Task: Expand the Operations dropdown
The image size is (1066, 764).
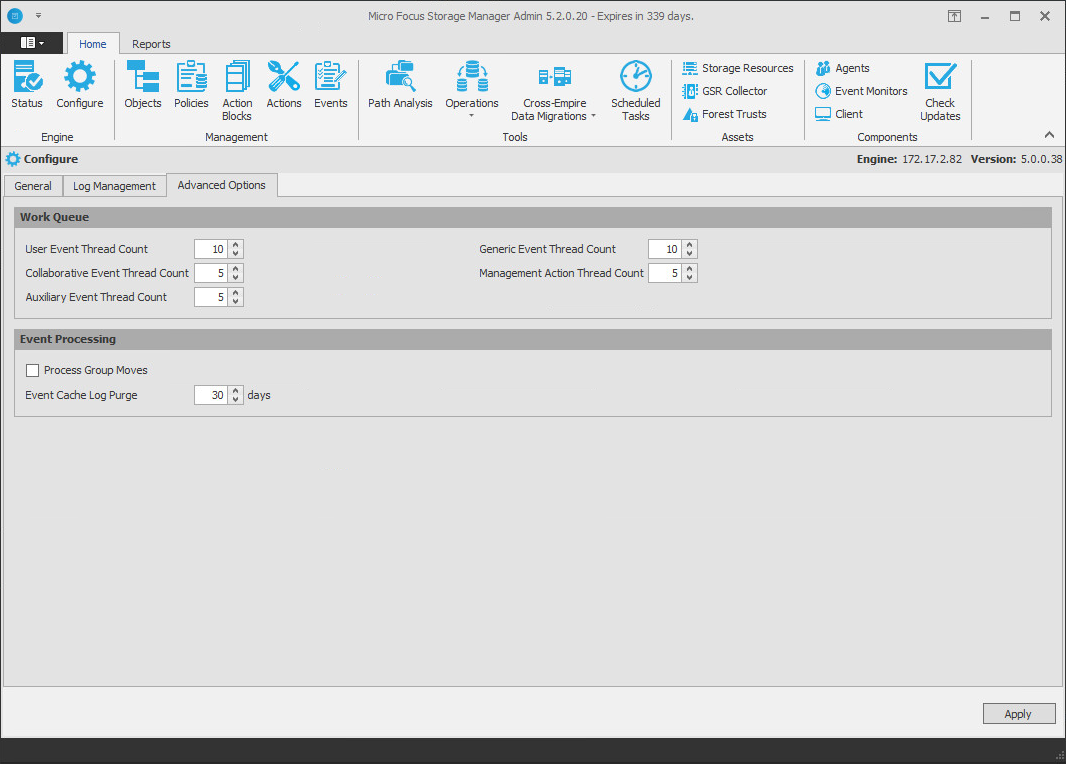Action: tap(472, 92)
